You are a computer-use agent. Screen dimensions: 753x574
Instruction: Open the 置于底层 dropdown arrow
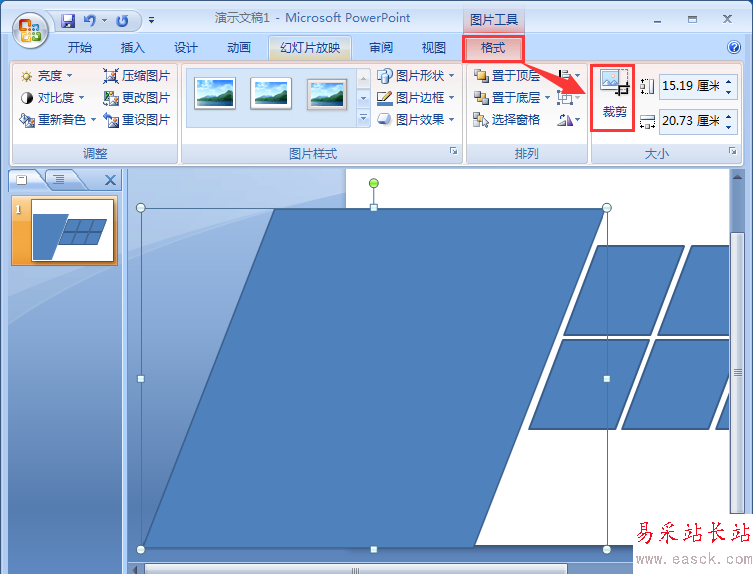(547, 98)
